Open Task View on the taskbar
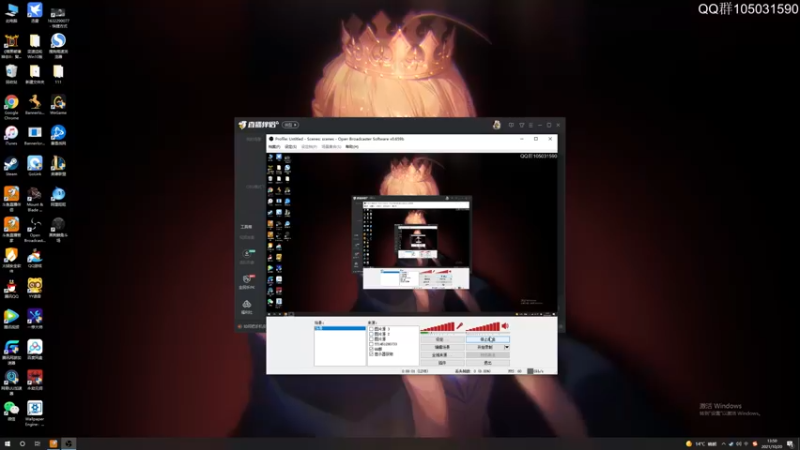This screenshot has height=450, width=800. click(37, 444)
